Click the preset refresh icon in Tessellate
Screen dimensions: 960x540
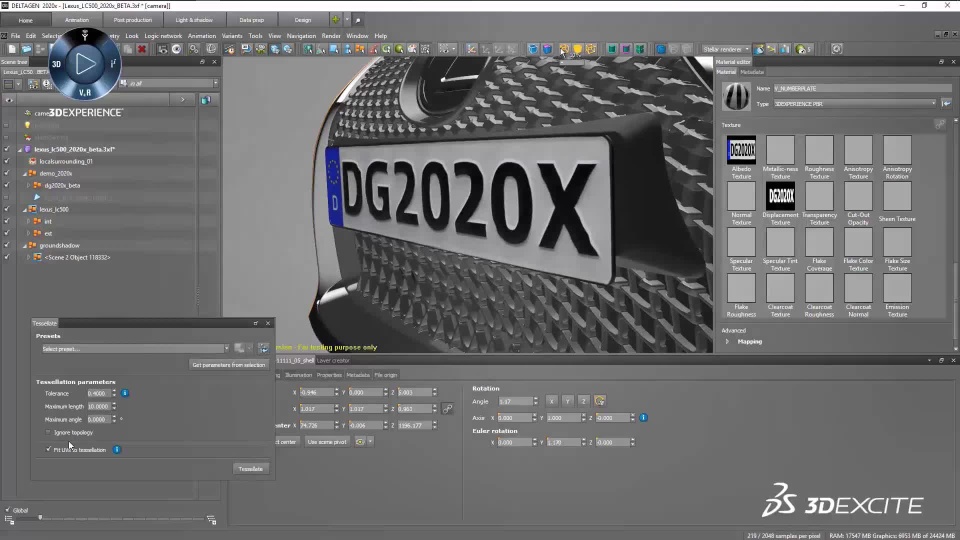(x=263, y=348)
